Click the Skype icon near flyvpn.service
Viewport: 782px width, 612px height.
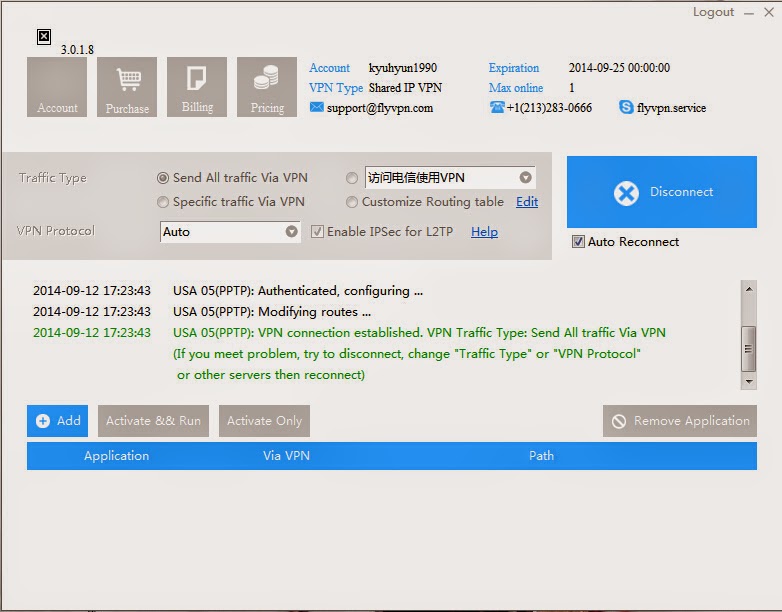tap(626, 107)
